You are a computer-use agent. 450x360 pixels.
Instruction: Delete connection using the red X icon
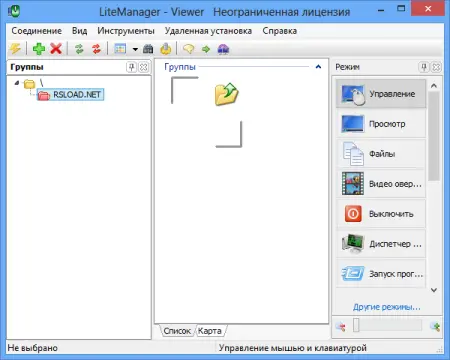click(56, 49)
